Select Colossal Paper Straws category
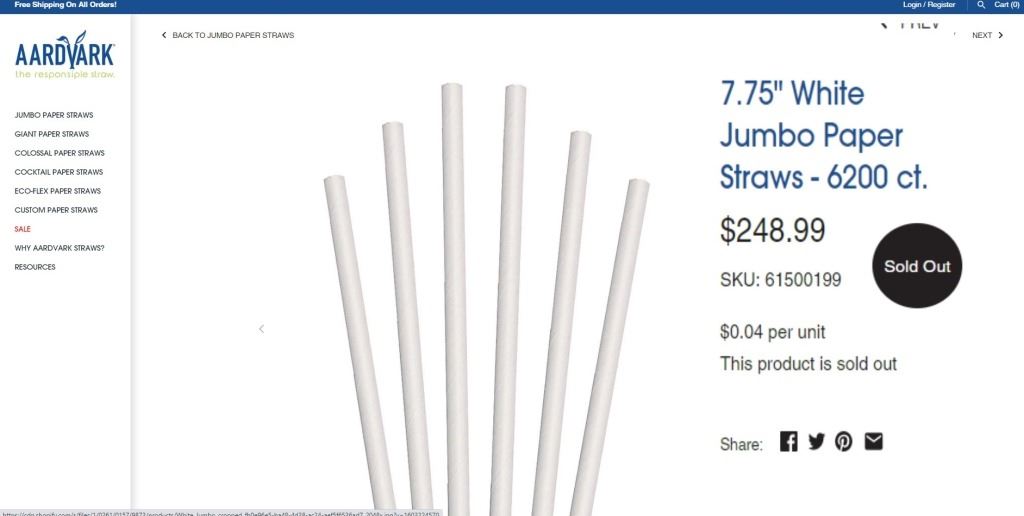Screen dimensions: 1024x516 pyautogui.click(x=59, y=153)
